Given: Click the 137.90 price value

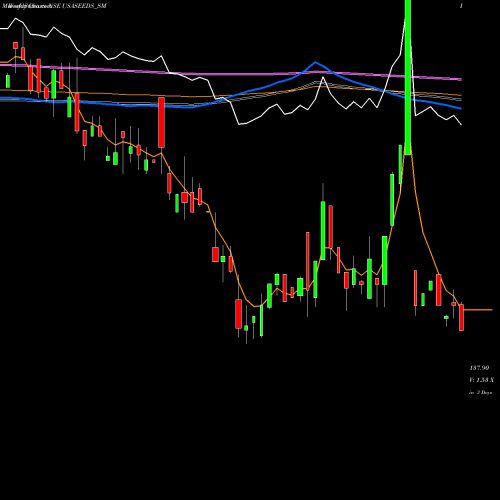Looking at the screenshot, I should click(x=479, y=368).
